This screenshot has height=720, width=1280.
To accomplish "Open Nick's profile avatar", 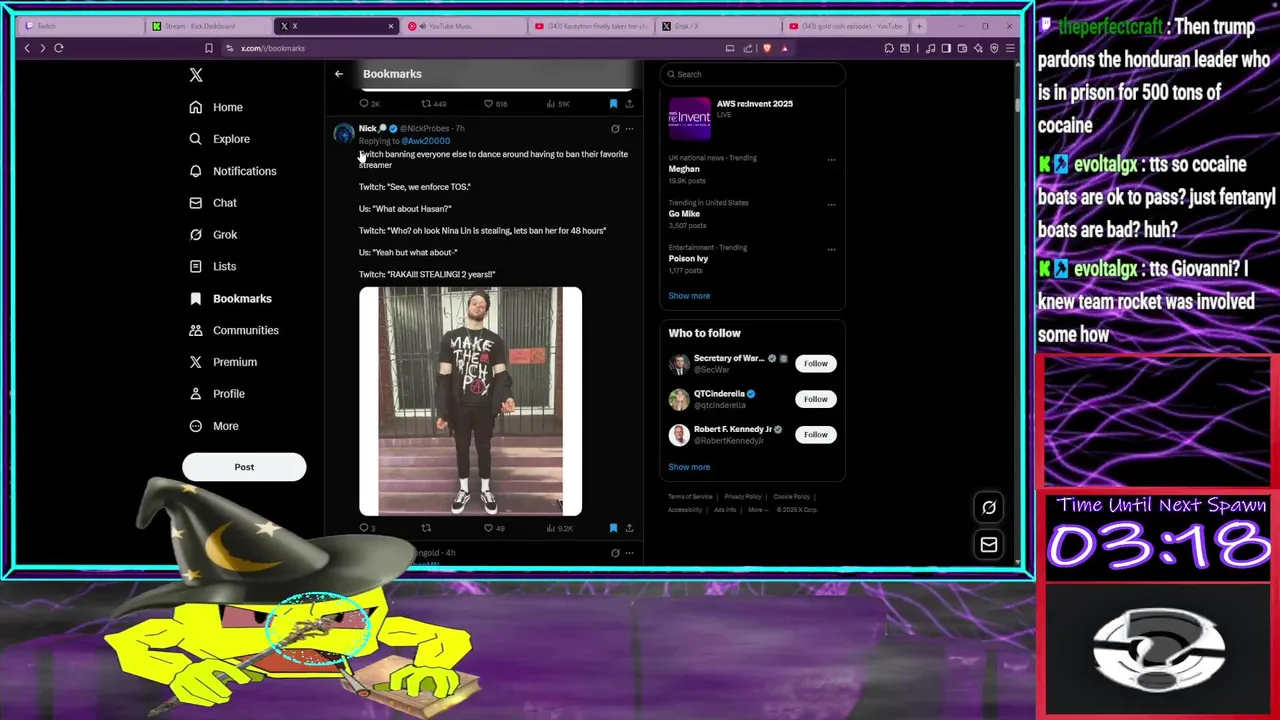I will pyautogui.click(x=344, y=134).
